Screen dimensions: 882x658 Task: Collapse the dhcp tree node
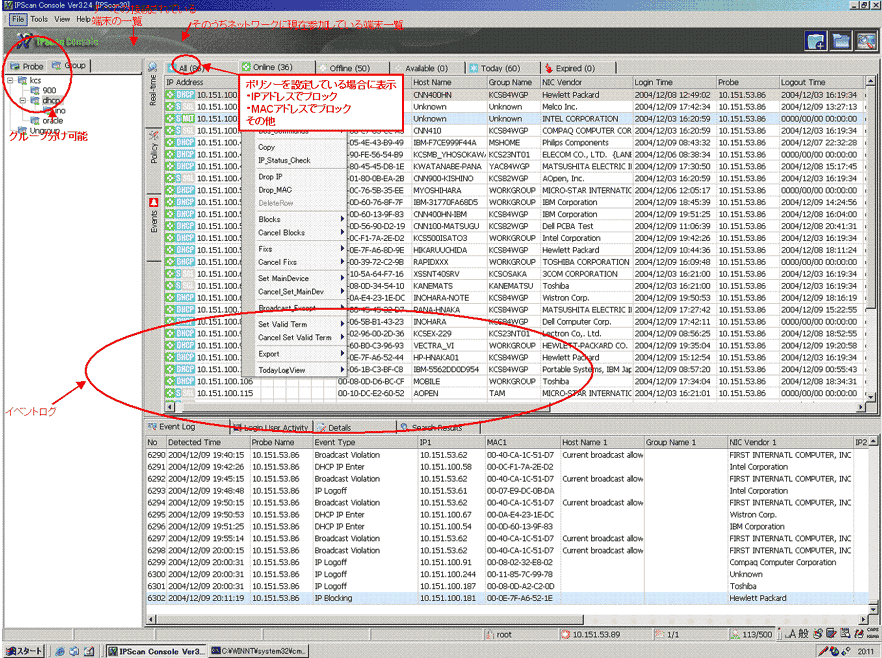pyautogui.click(x=24, y=100)
